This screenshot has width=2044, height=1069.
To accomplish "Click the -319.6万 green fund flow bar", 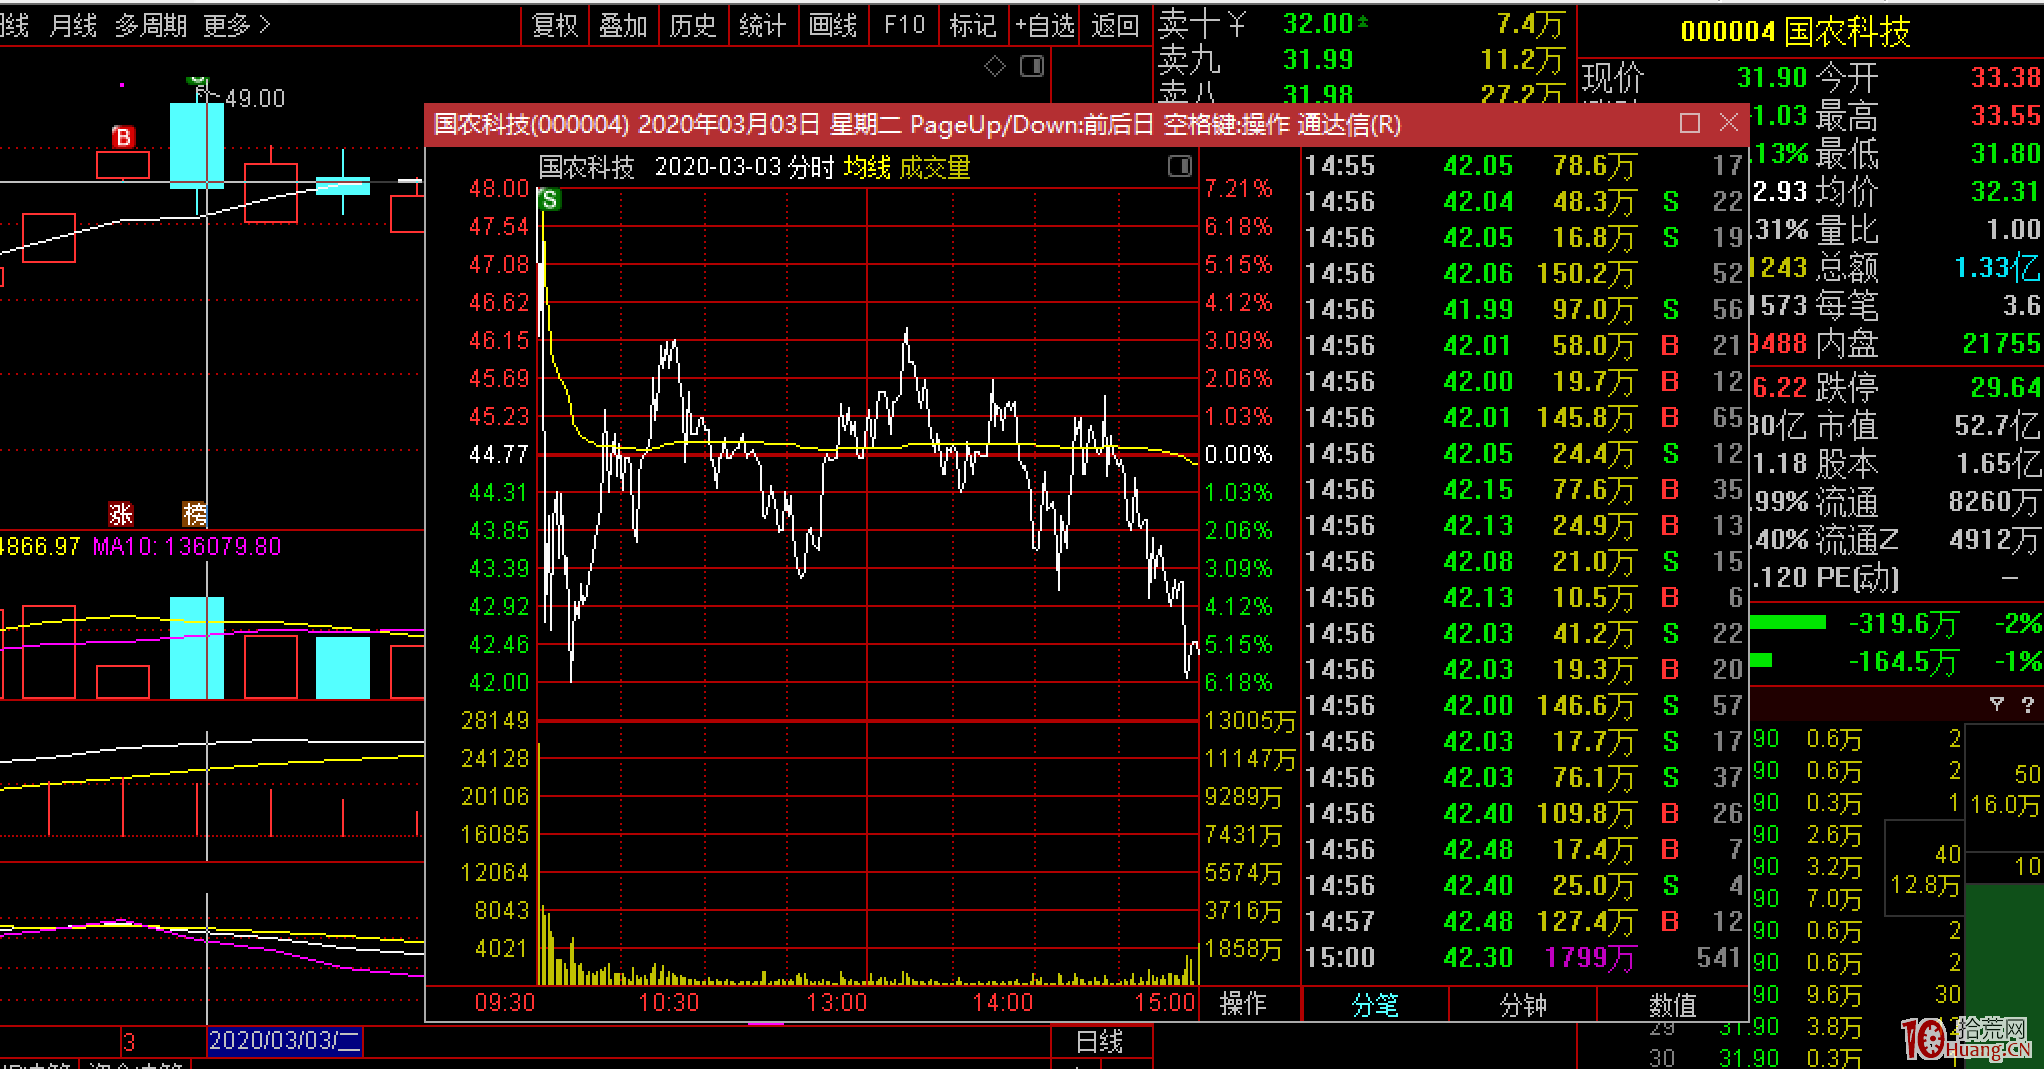I will point(1788,623).
